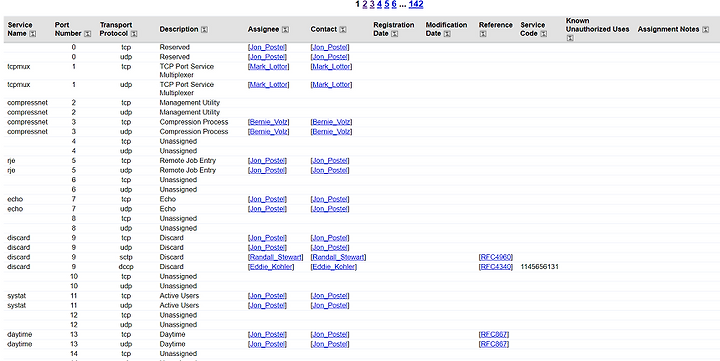Click the Description column filter icon
The image size is (720, 361).
204,30
